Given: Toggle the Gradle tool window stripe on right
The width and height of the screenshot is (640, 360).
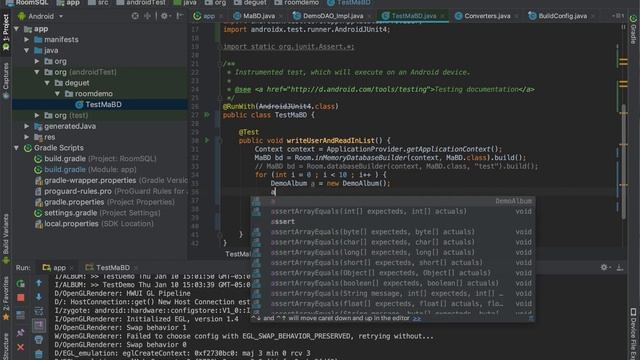Looking at the screenshot, I should click(633, 29).
